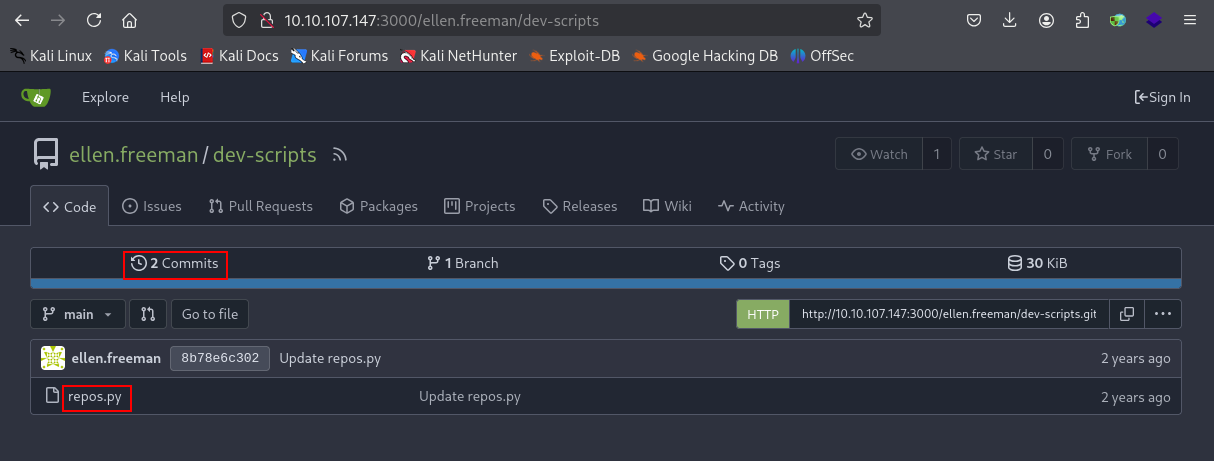Select the HTTP clone protocol button
The height and width of the screenshot is (461, 1214).
(x=763, y=314)
